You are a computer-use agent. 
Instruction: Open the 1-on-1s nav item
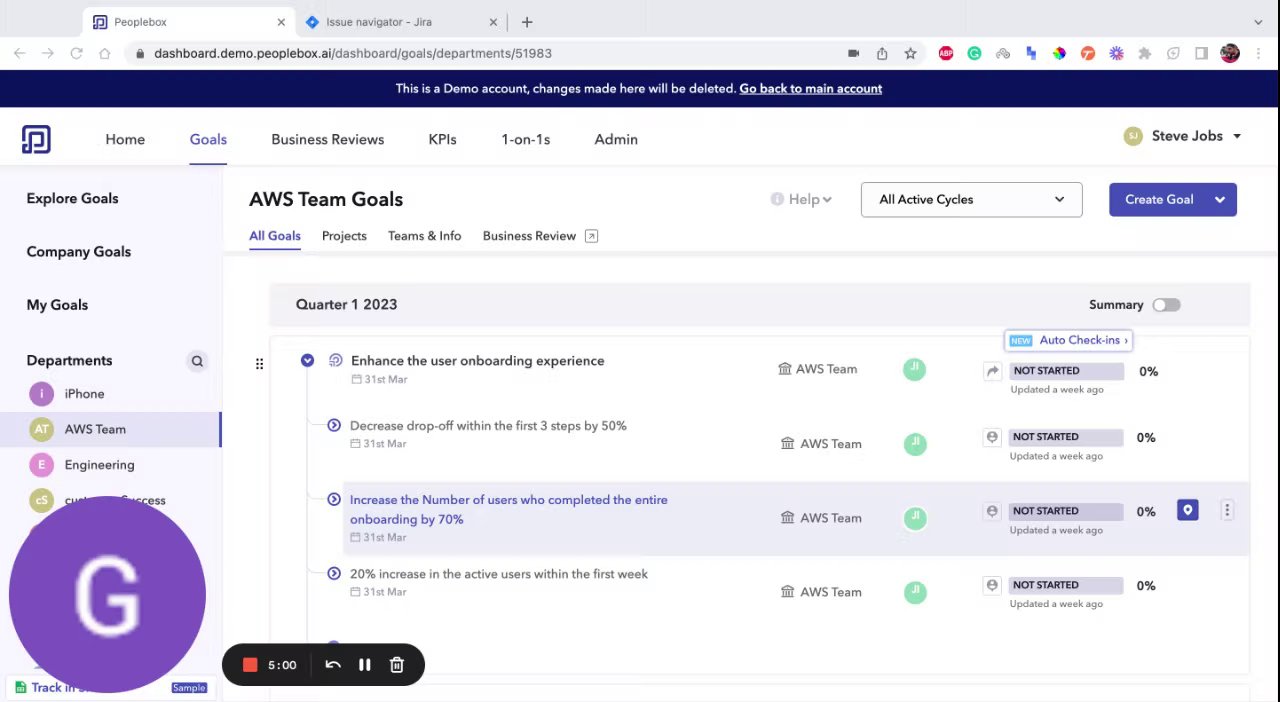[x=525, y=139]
